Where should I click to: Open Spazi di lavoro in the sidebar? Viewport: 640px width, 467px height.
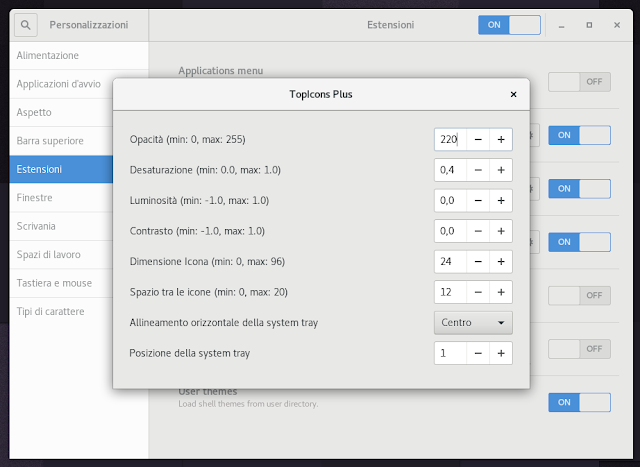pos(61,255)
